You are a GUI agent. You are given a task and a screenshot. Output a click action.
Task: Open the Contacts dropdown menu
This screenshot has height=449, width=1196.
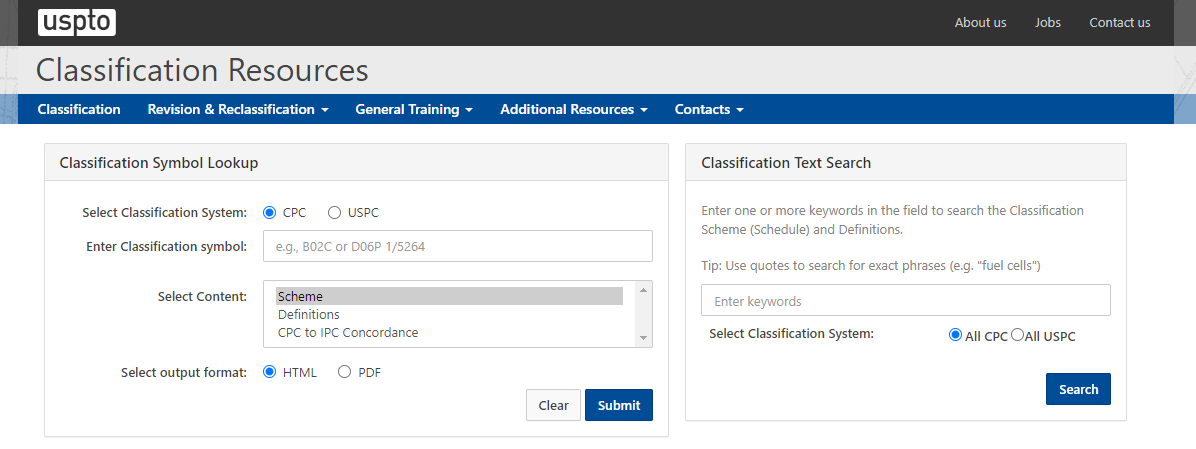[709, 109]
